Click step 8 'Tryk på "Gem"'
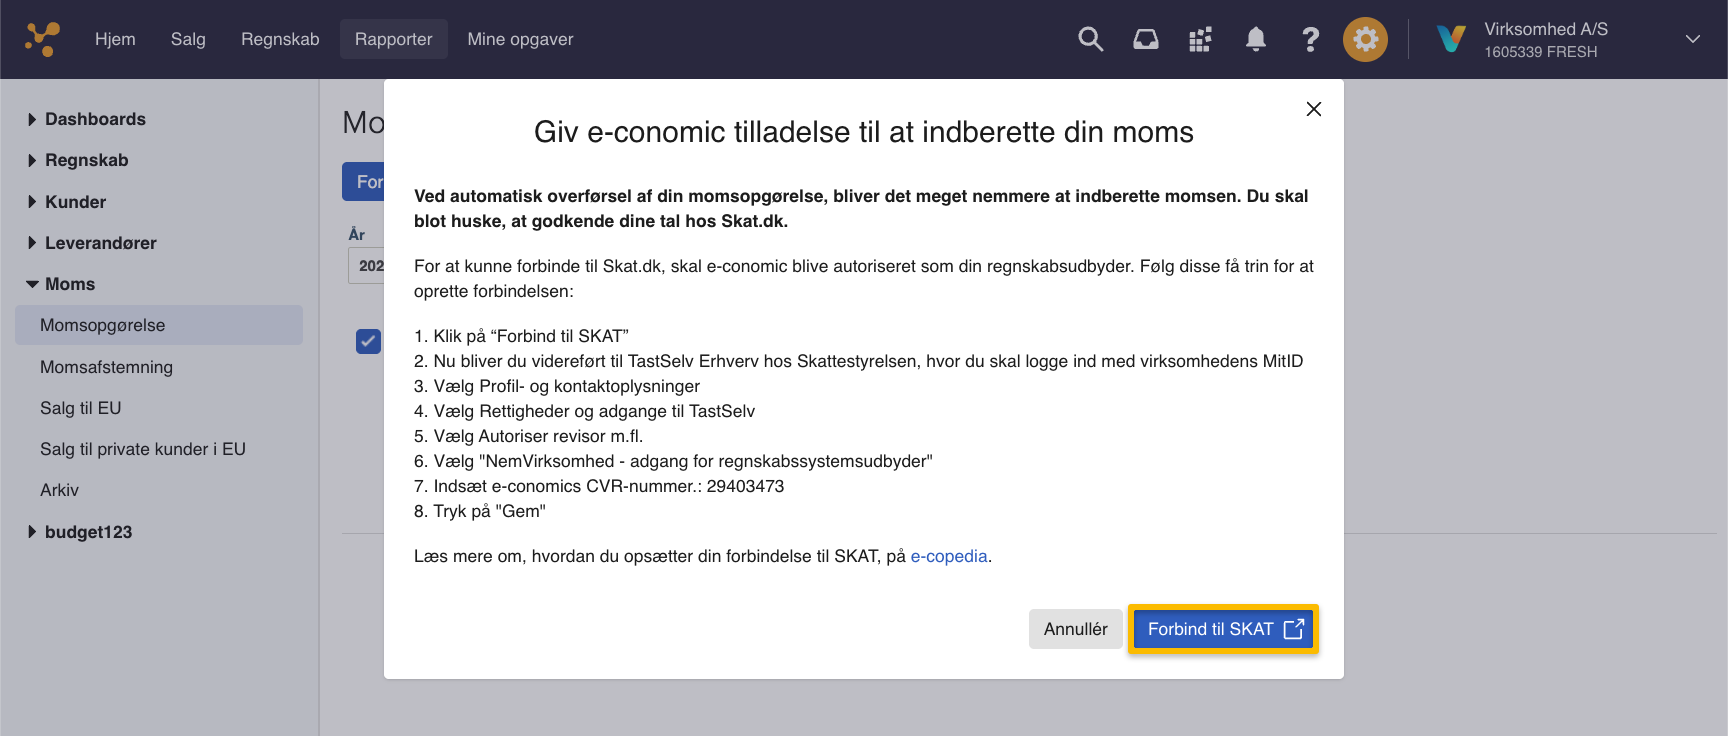This screenshot has height=736, width=1728. (480, 511)
